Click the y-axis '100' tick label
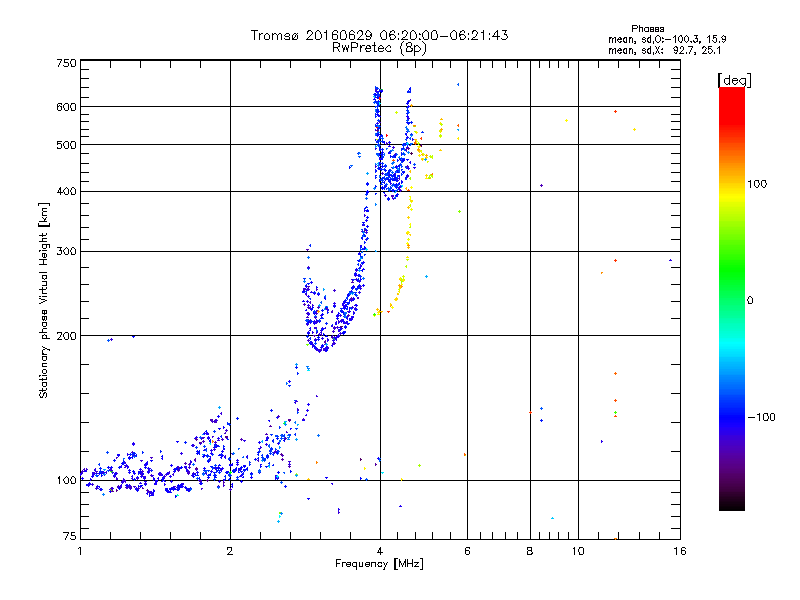The image size is (800, 600). pos(66,480)
